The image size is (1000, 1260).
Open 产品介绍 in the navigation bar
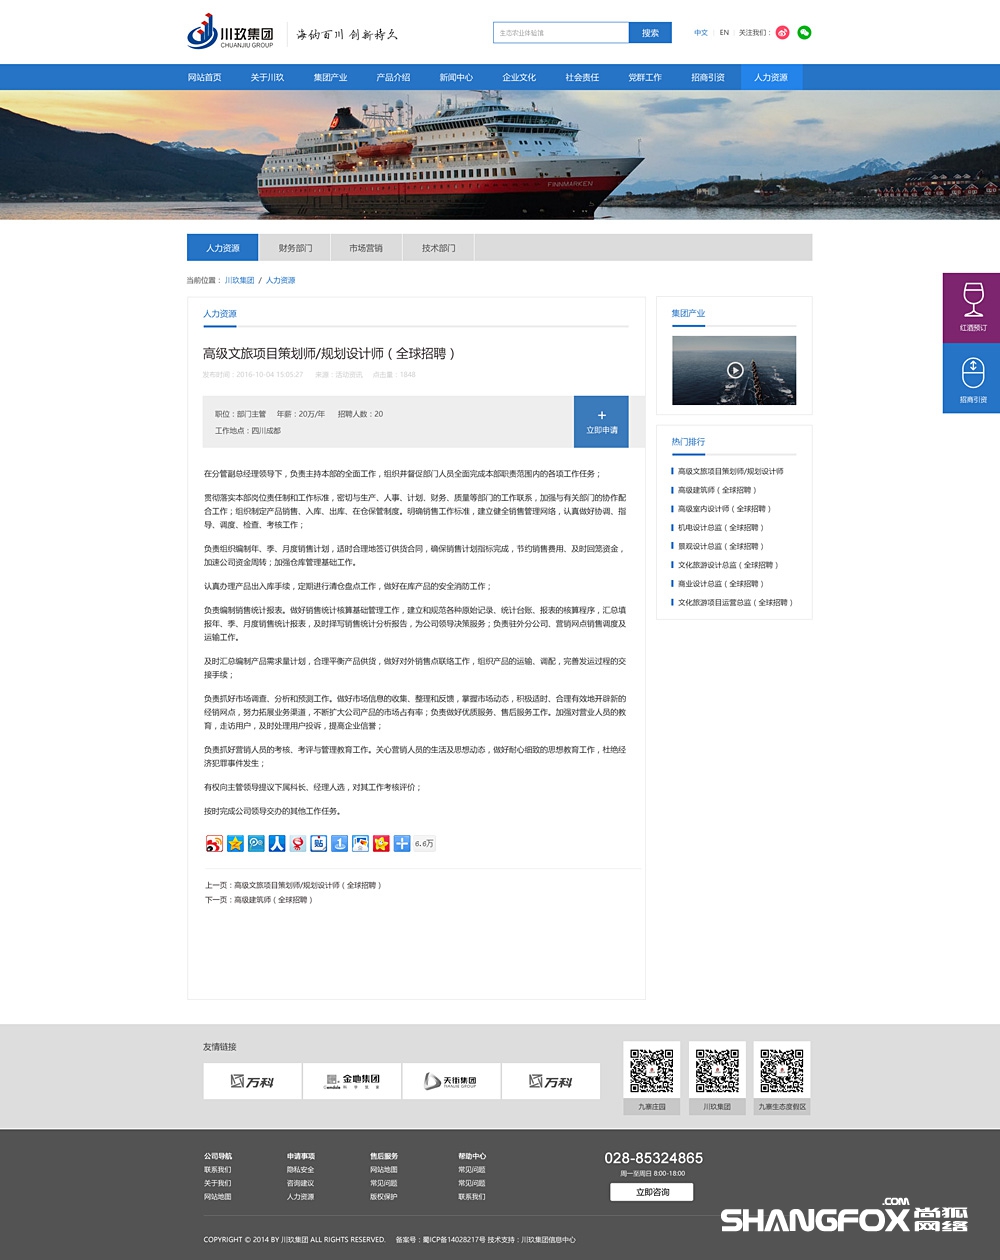(x=393, y=77)
